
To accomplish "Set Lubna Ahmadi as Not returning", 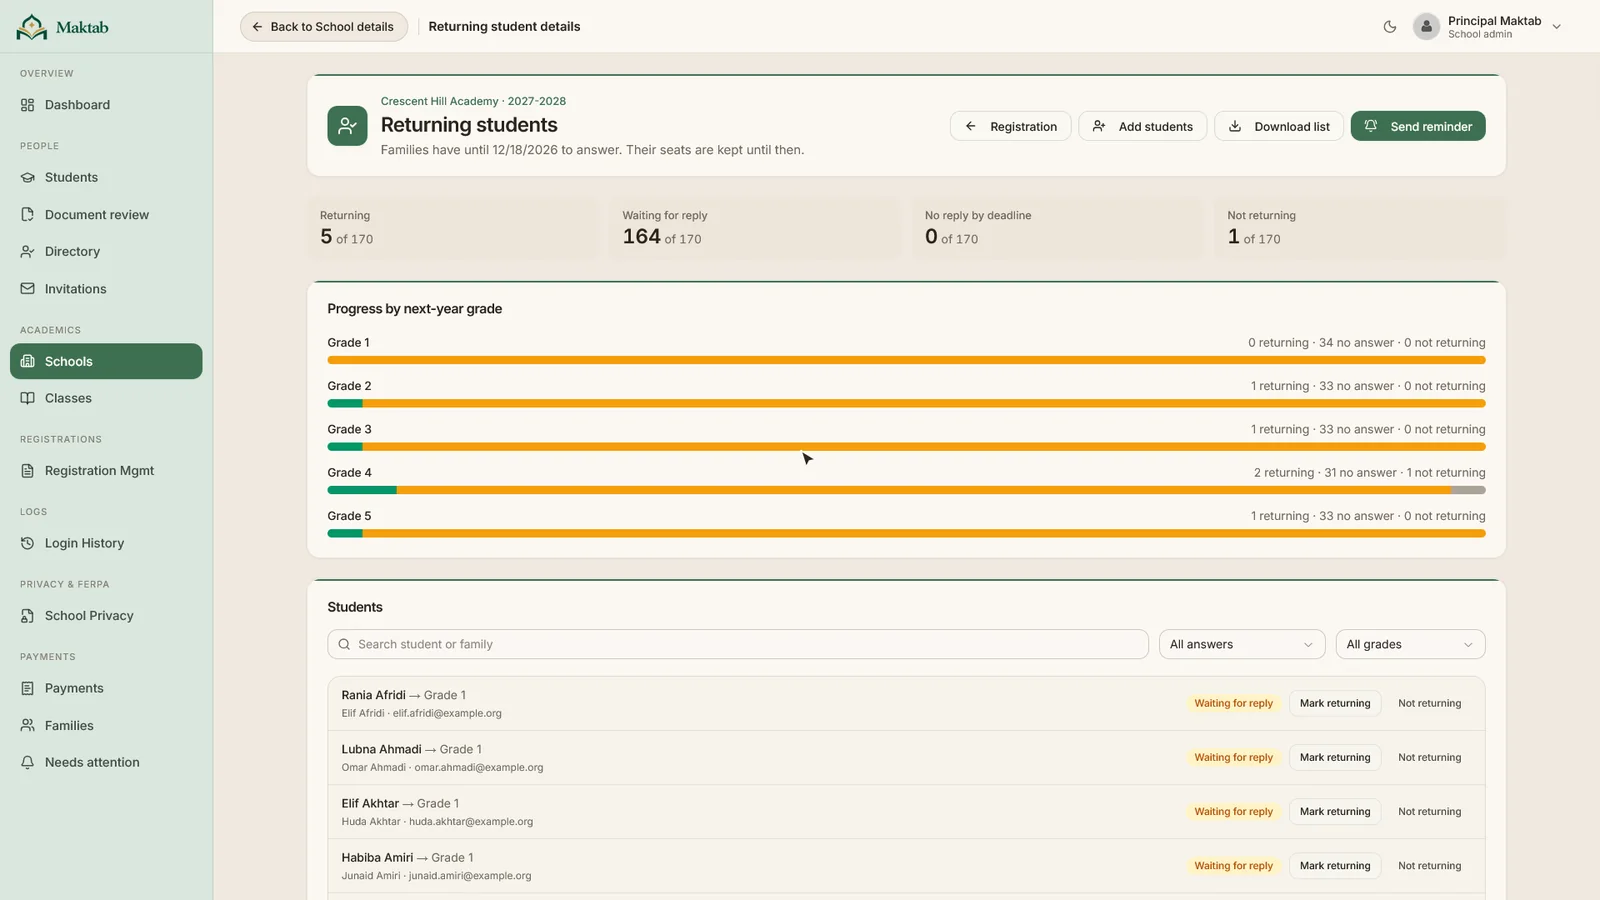I will (x=1429, y=758).
